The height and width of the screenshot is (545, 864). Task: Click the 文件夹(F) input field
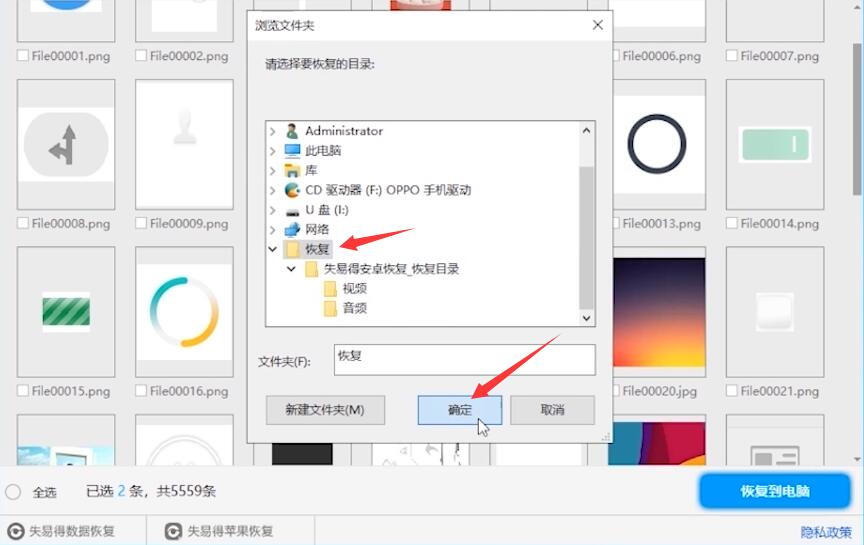click(x=465, y=360)
